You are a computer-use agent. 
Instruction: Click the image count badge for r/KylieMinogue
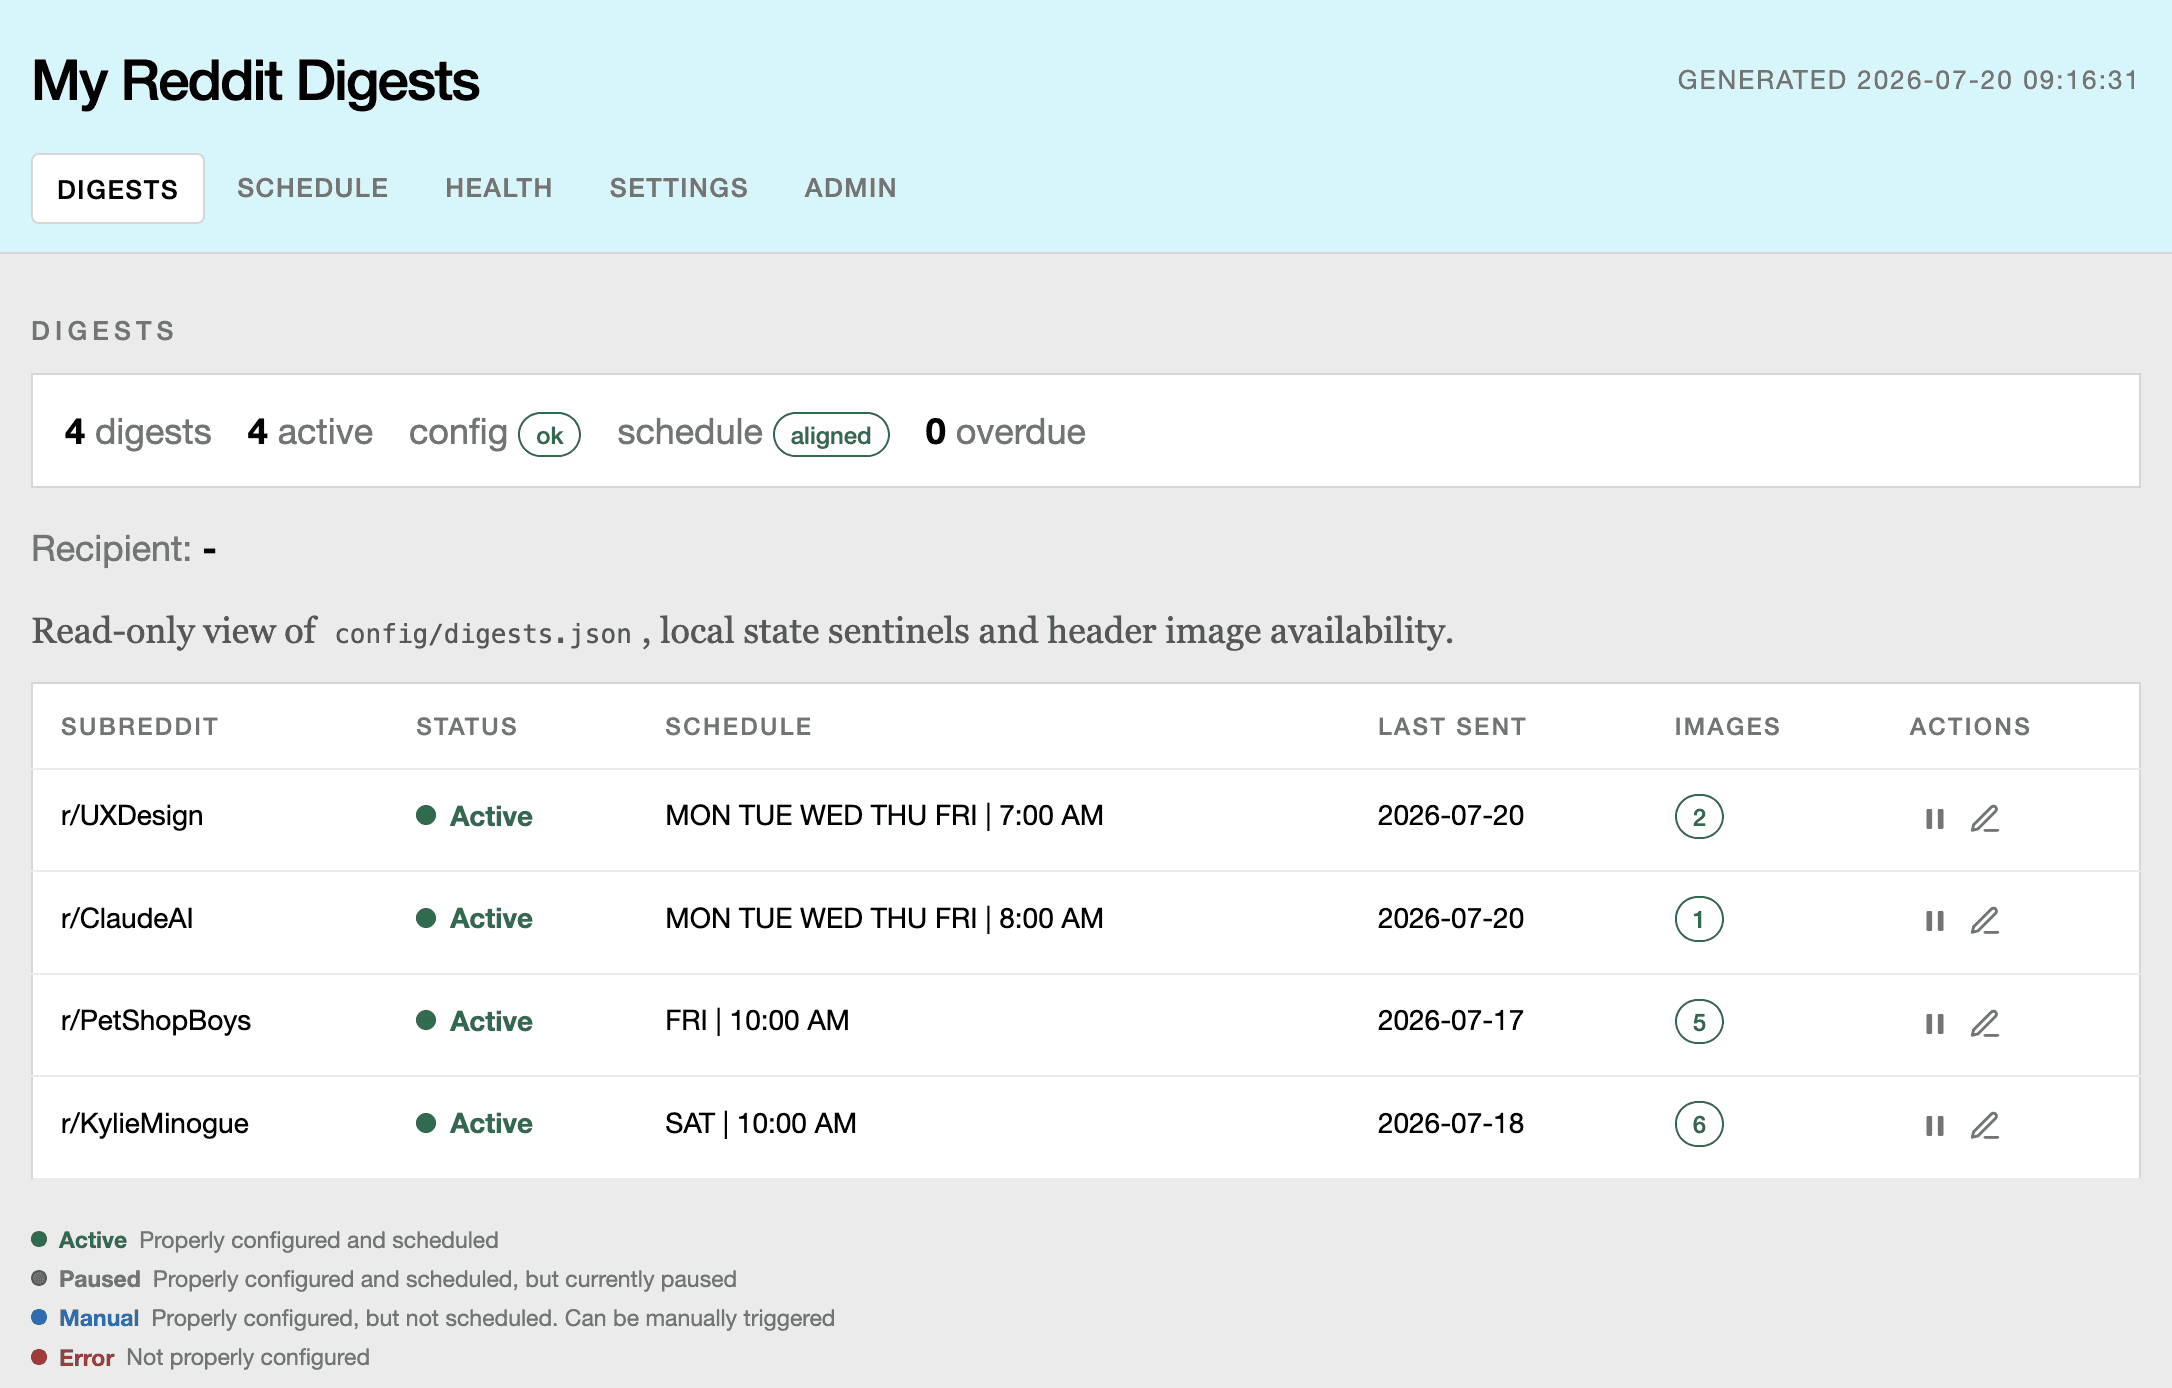click(x=1699, y=1124)
